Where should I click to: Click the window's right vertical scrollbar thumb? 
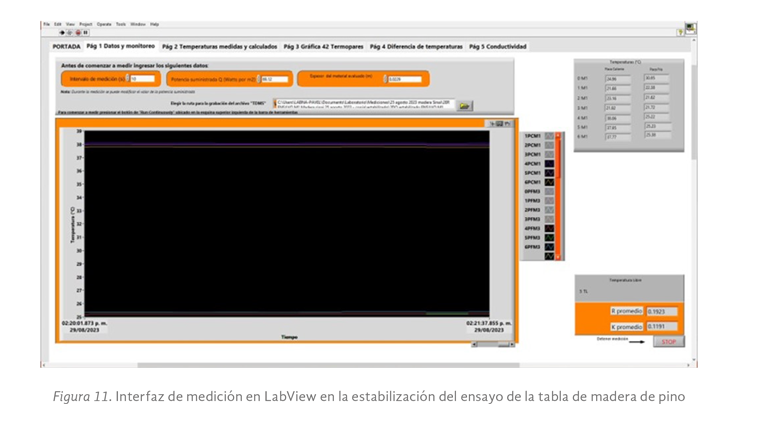coord(694,112)
